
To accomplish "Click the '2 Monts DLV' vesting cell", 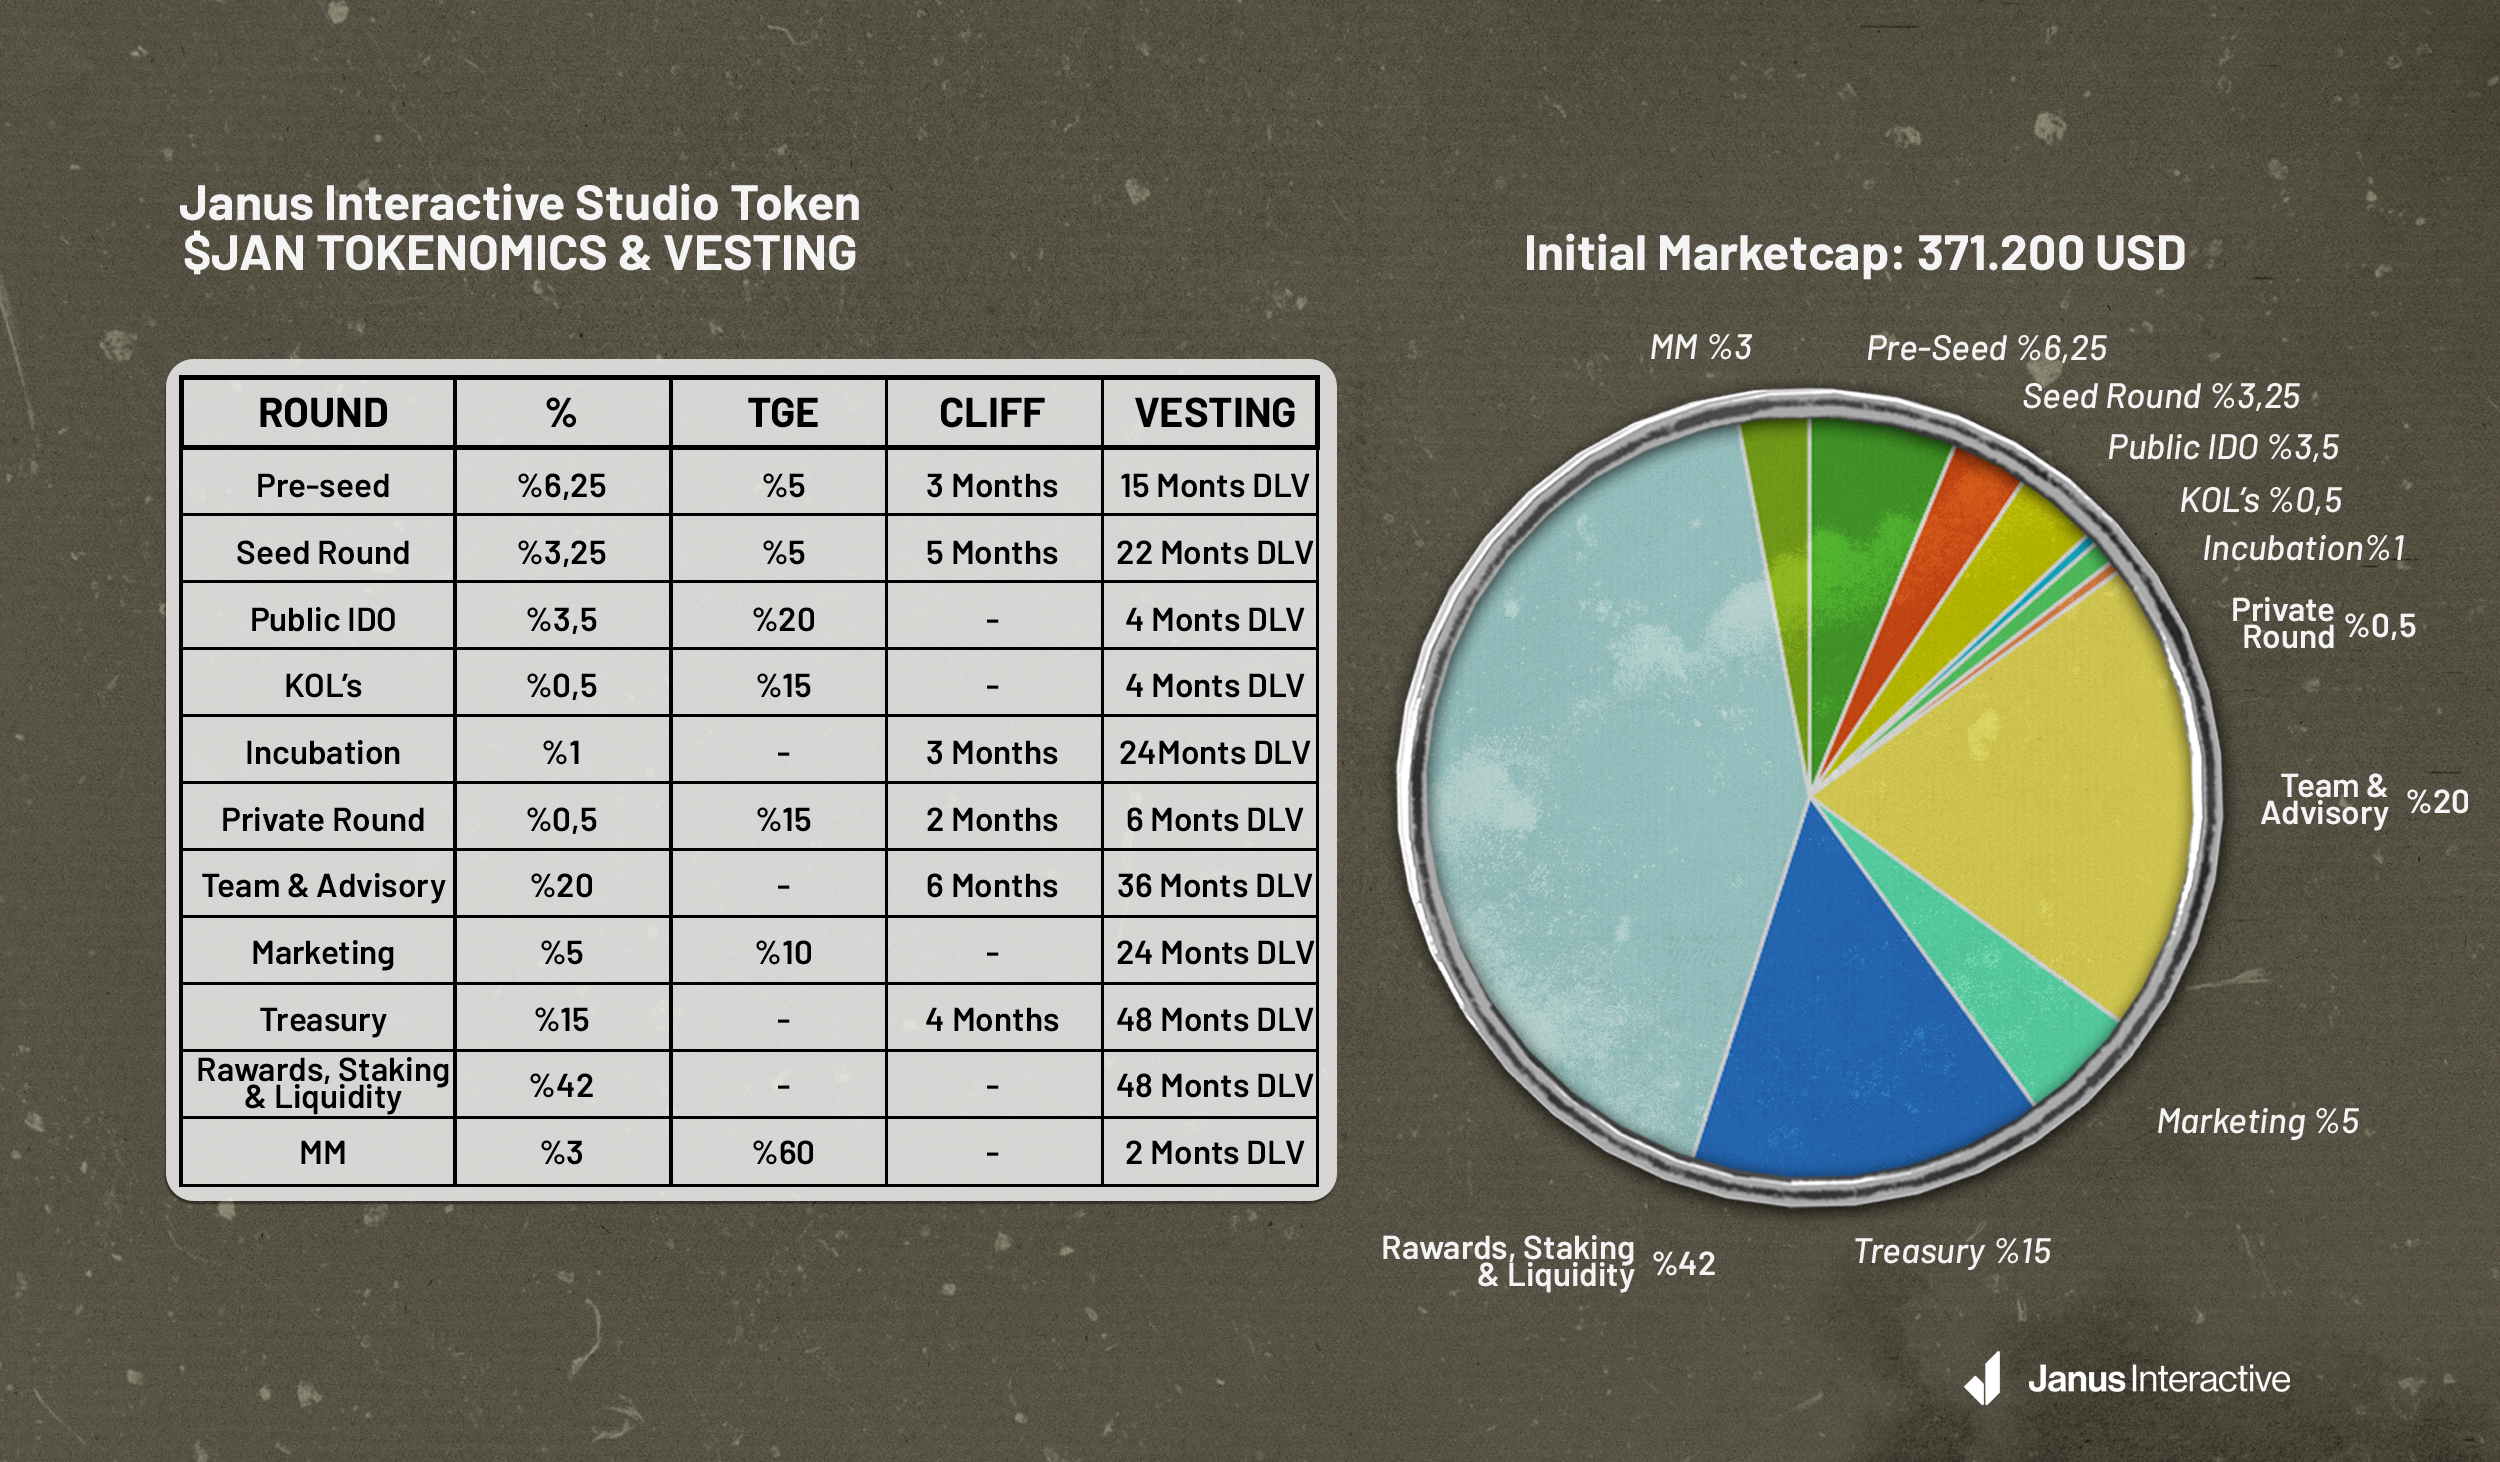I will pos(1210,1152).
